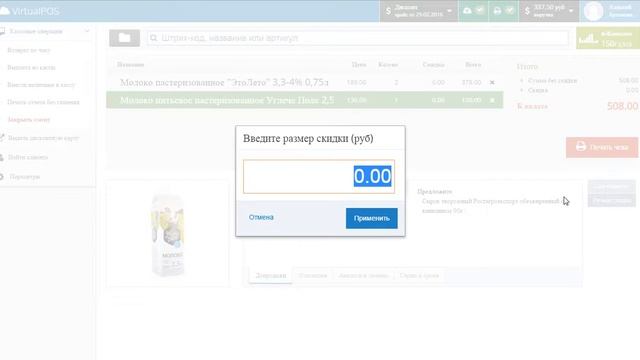Click the Скидка line in totals panel
The height and width of the screenshot is (360, 640).
tap(538, 90)
